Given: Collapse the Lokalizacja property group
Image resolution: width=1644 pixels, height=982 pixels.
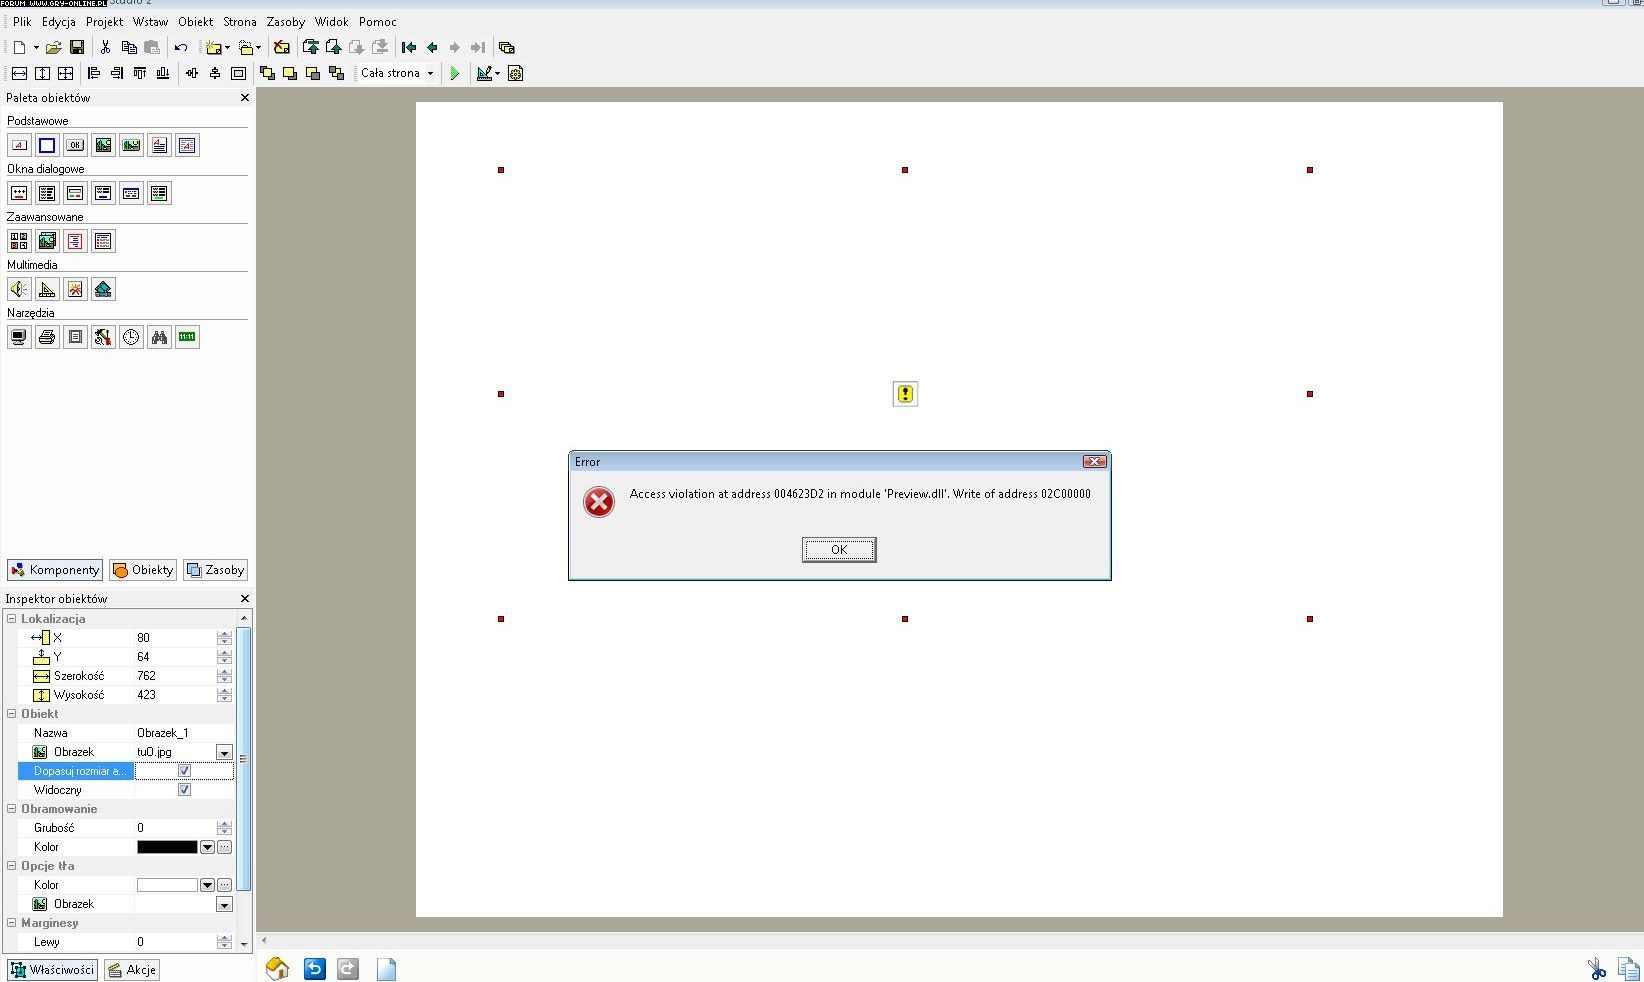Looking at the screenshot, I should coord(12,619).
